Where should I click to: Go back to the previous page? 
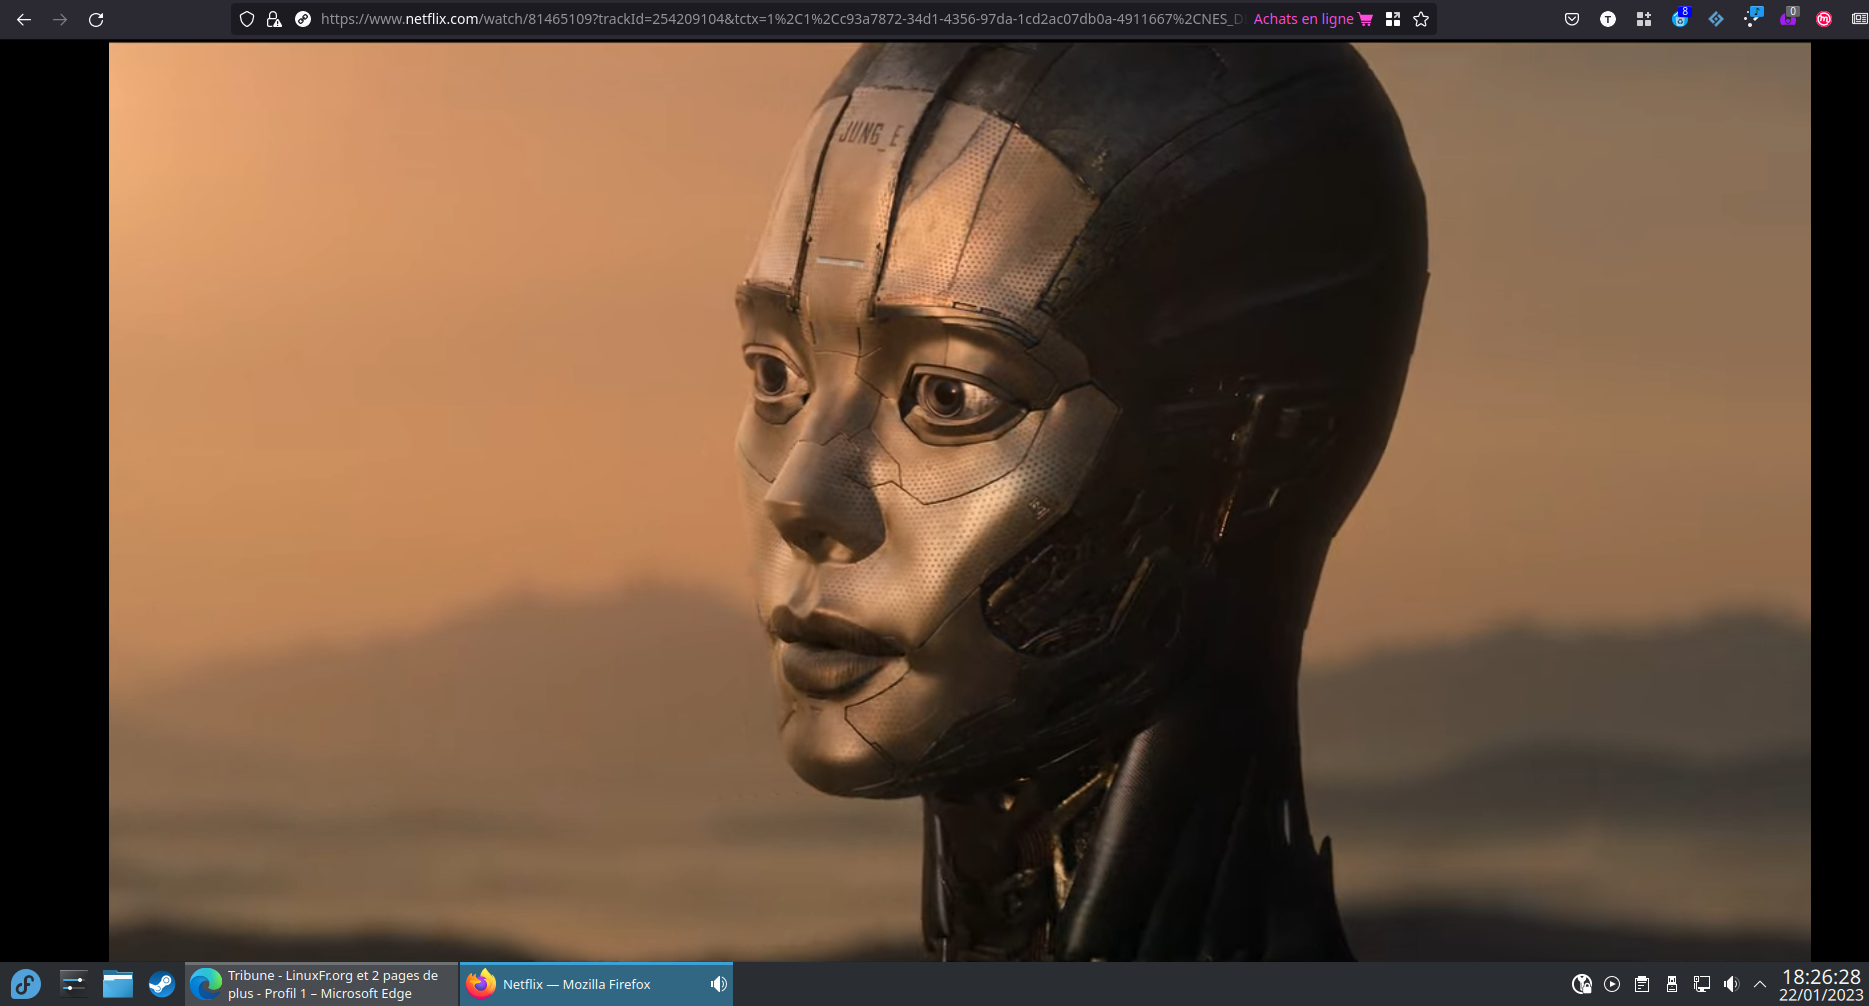coord(24,19)
